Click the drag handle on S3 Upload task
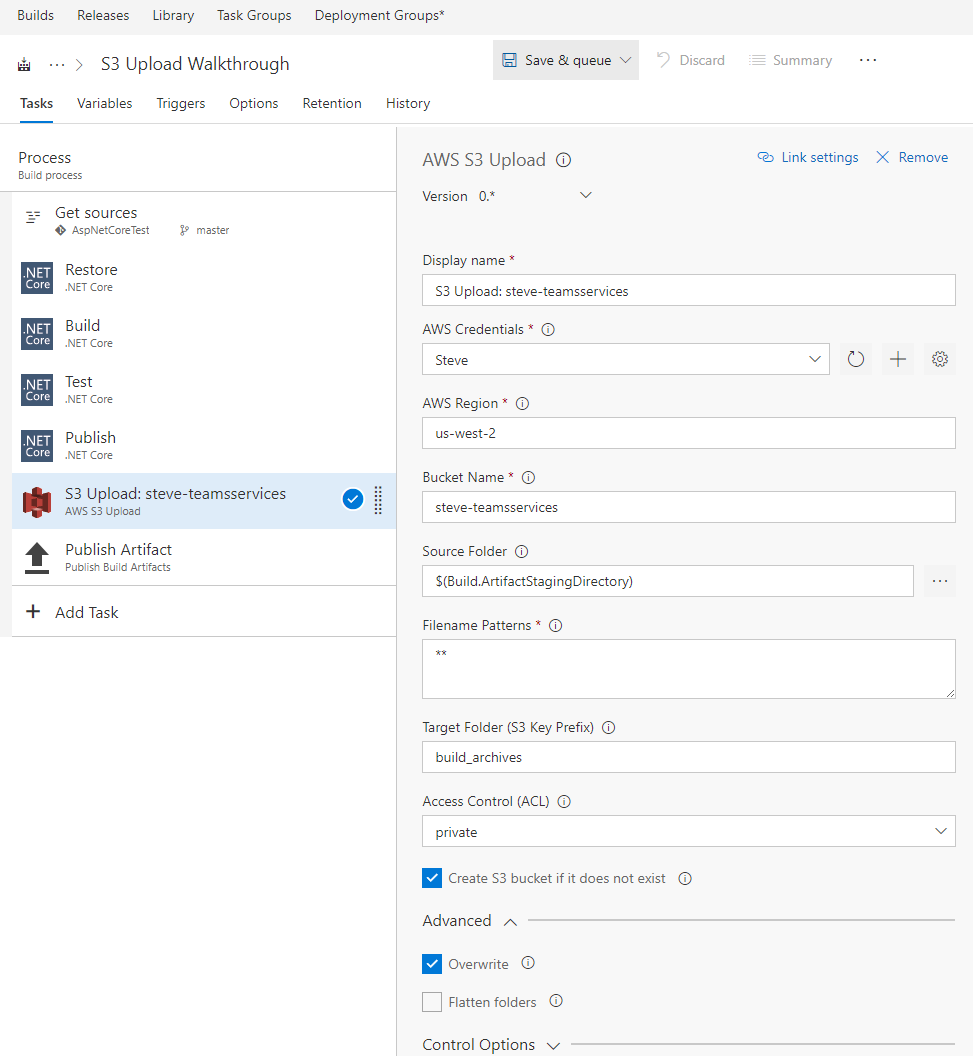This screenshot has width=973, height=1056. (x=378, y=500)
